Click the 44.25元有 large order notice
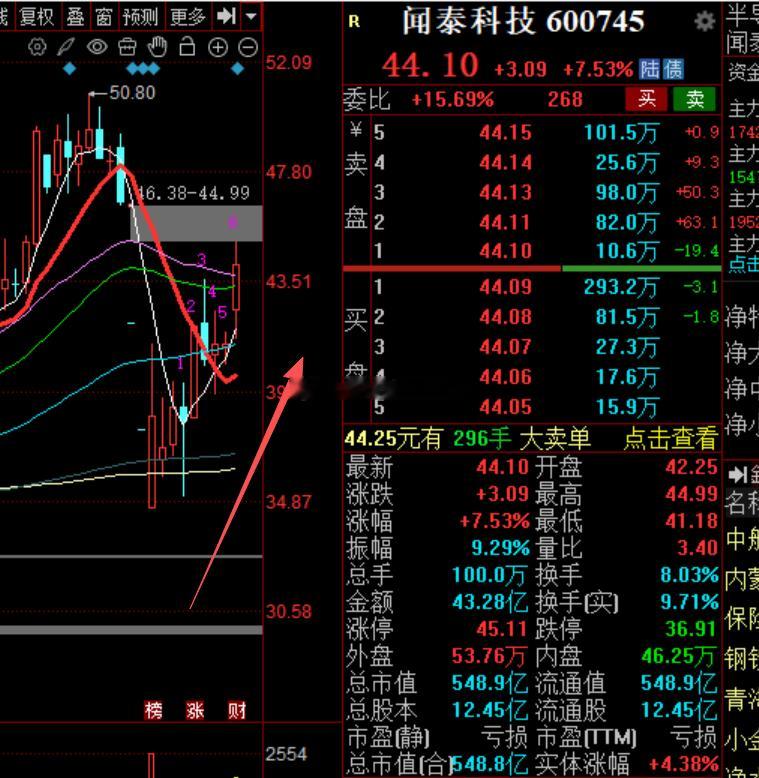The height and width of the screenshot is (778, 759). [x=393, y=439]
